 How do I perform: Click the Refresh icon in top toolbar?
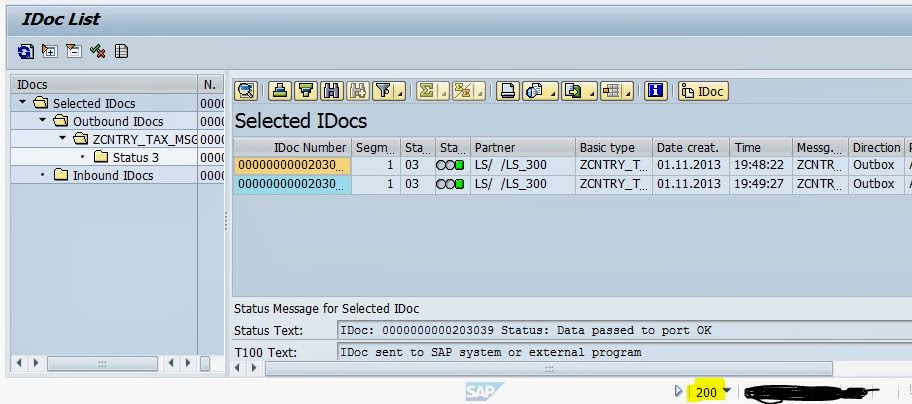click(x=26, y=52)
